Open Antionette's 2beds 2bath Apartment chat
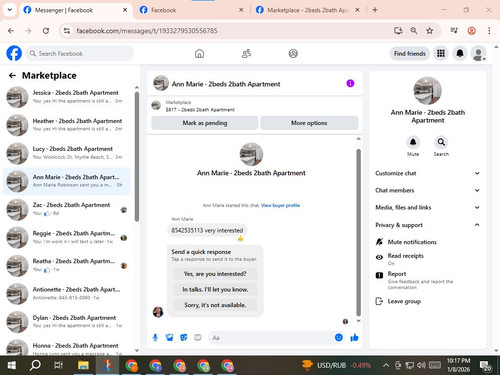 point(67,294)
